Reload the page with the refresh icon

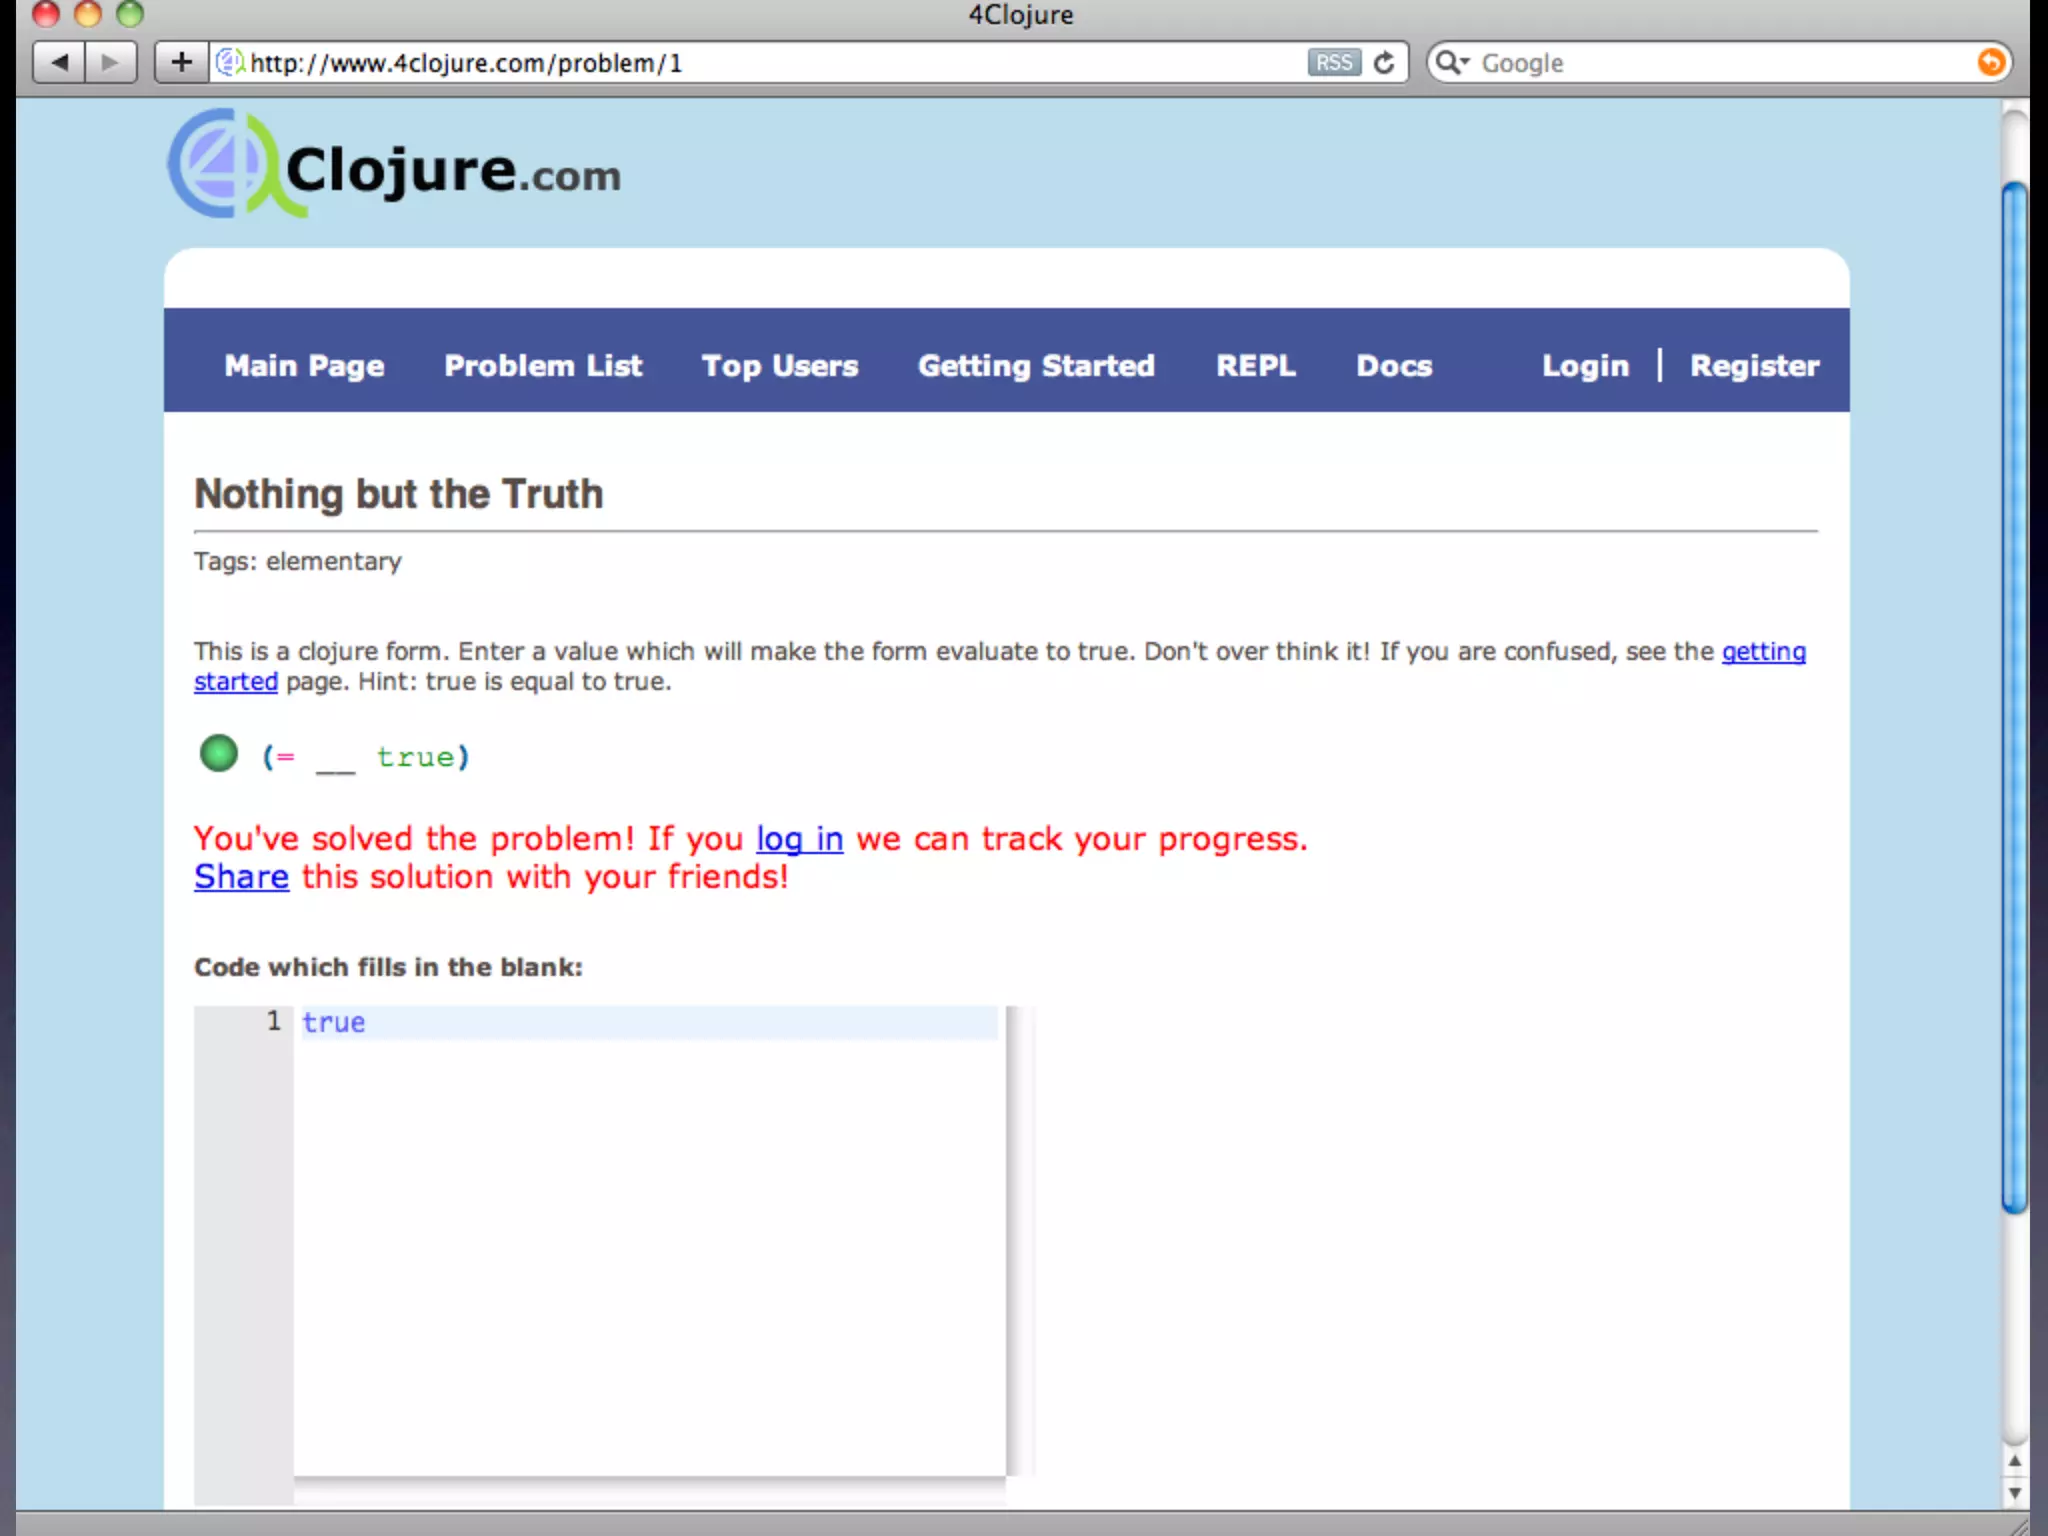click(1384, 63)
